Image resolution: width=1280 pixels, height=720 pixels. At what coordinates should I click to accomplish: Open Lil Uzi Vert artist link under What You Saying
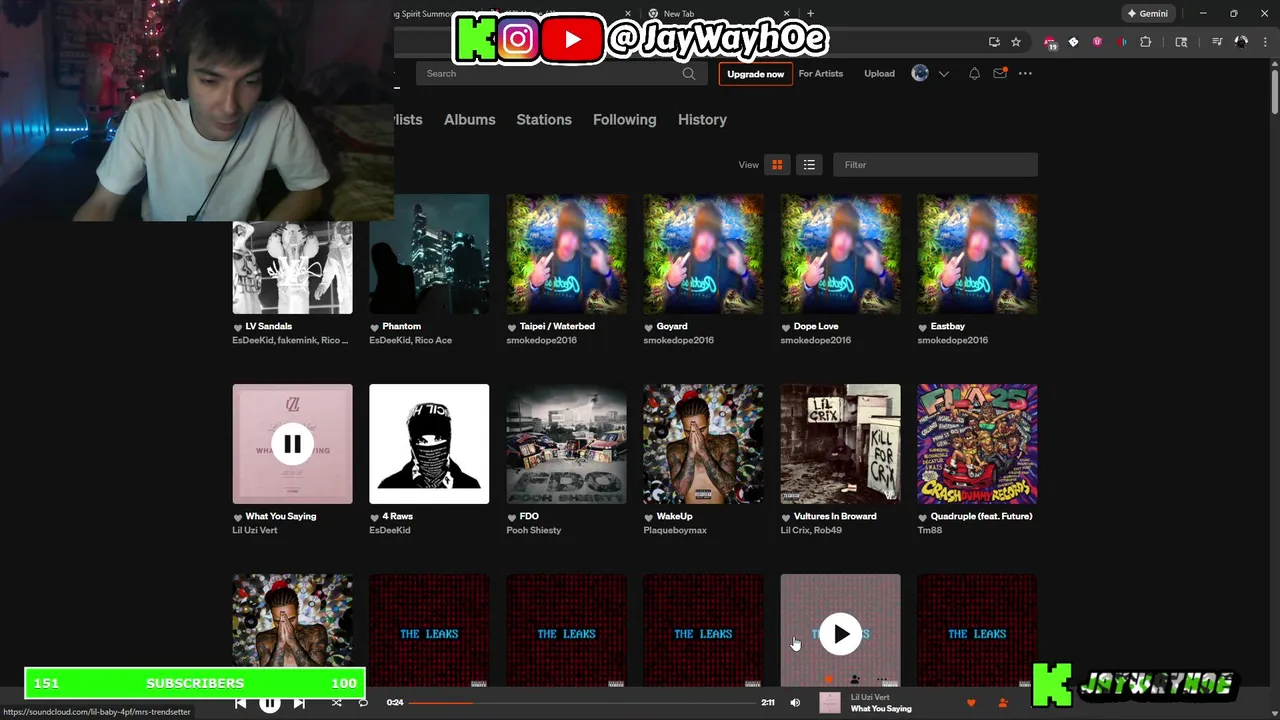[255, 530]
